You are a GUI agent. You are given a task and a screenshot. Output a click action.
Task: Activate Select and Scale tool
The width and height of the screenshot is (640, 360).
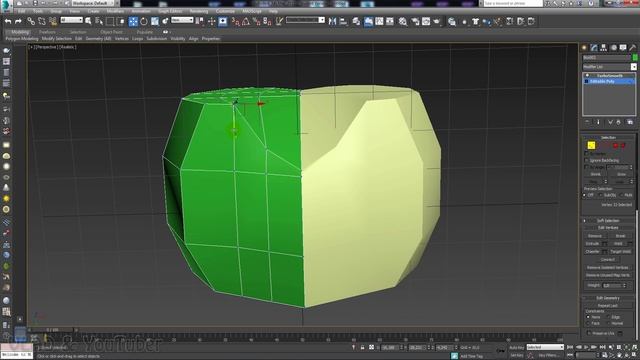click(155, 21)
